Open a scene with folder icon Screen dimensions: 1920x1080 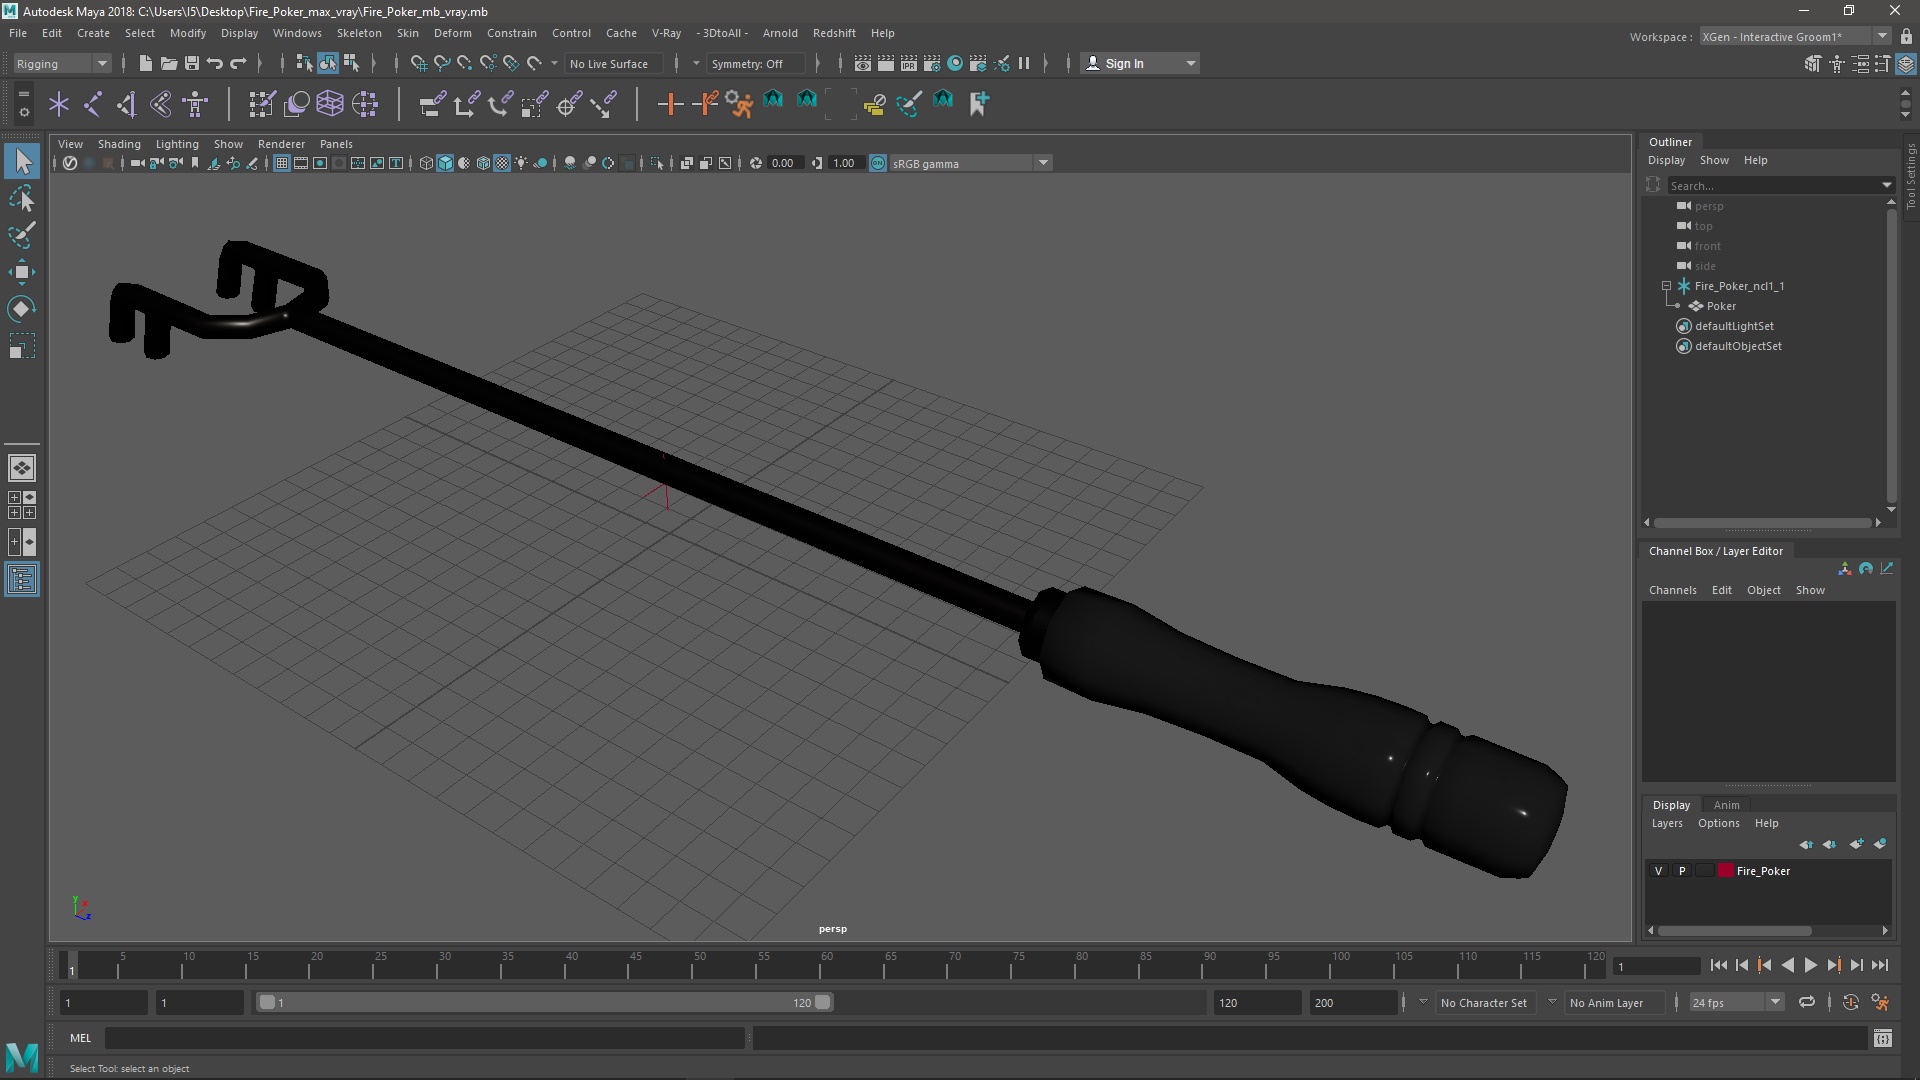click(168, 63)
